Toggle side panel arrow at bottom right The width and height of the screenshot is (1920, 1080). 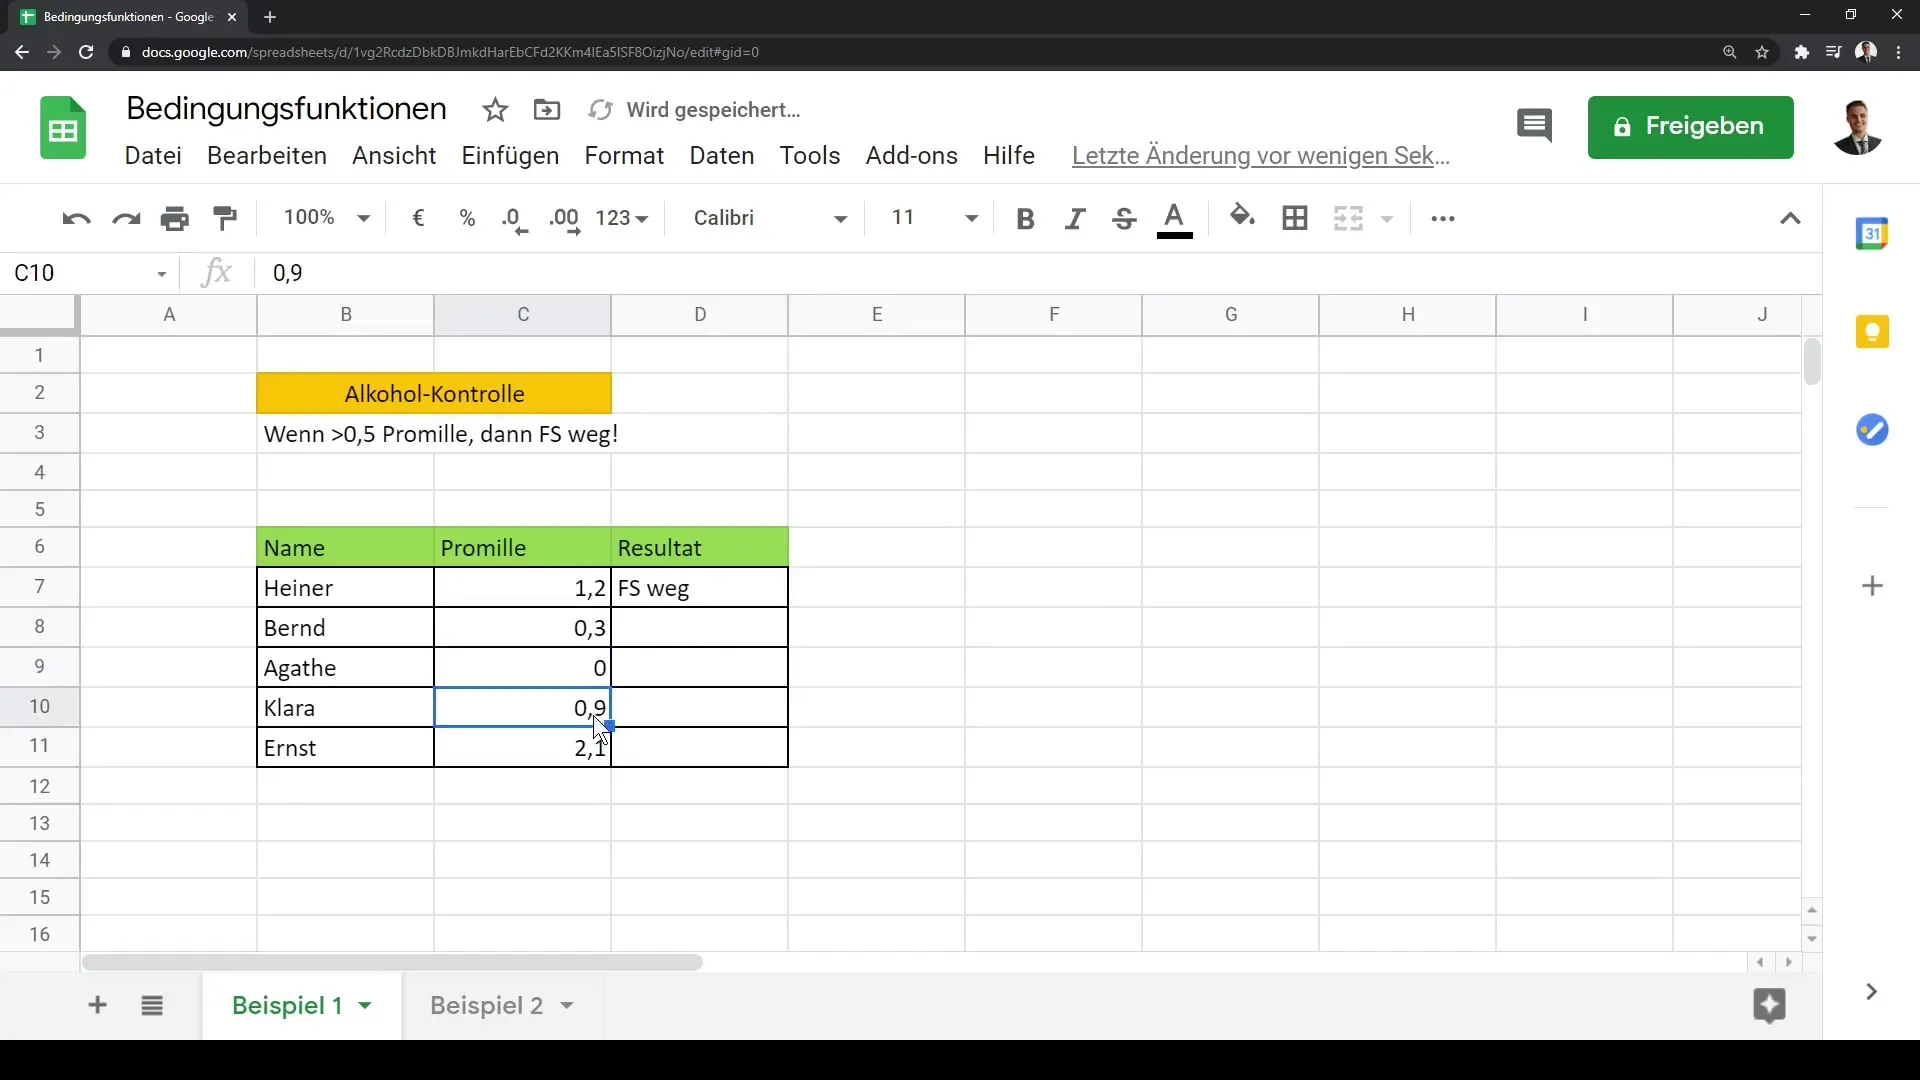[x=1871, y=992]
